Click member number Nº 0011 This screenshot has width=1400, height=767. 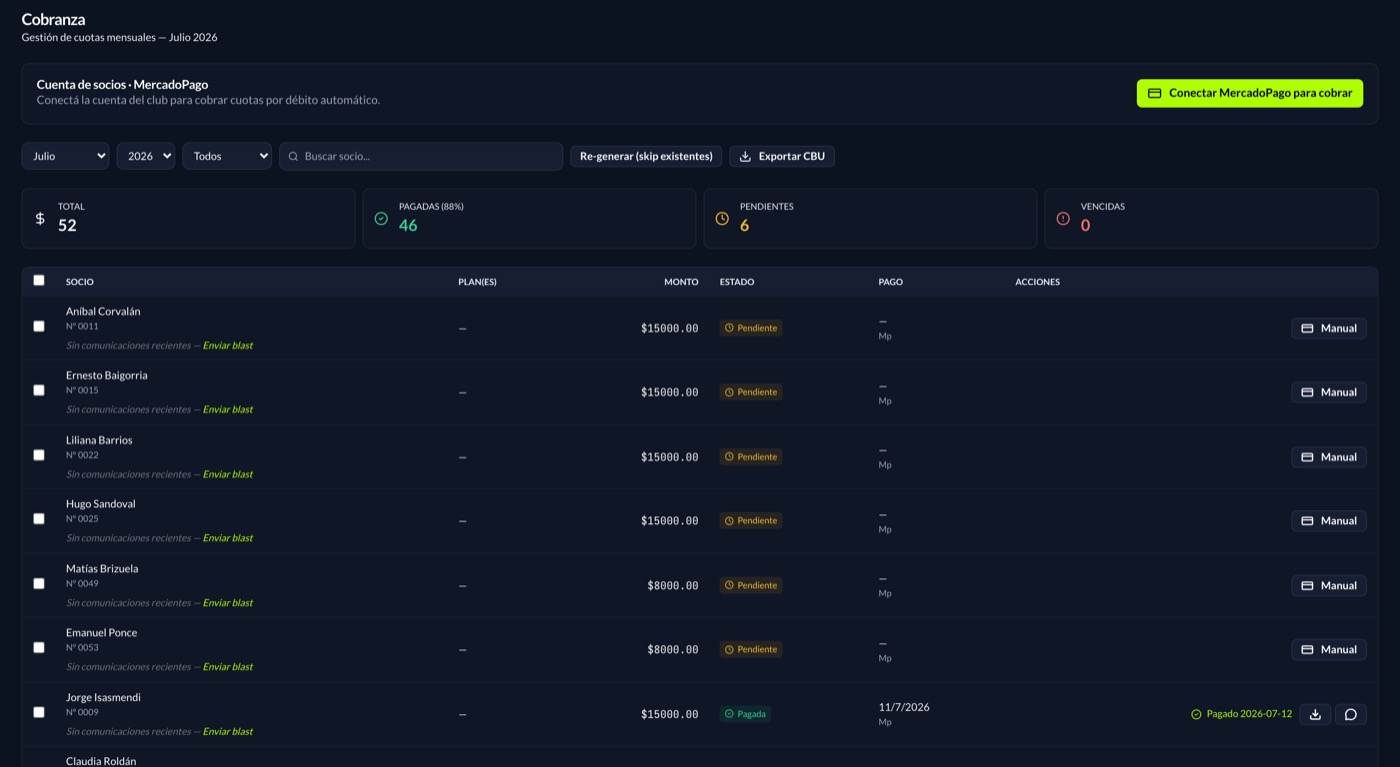coord(82,326)
